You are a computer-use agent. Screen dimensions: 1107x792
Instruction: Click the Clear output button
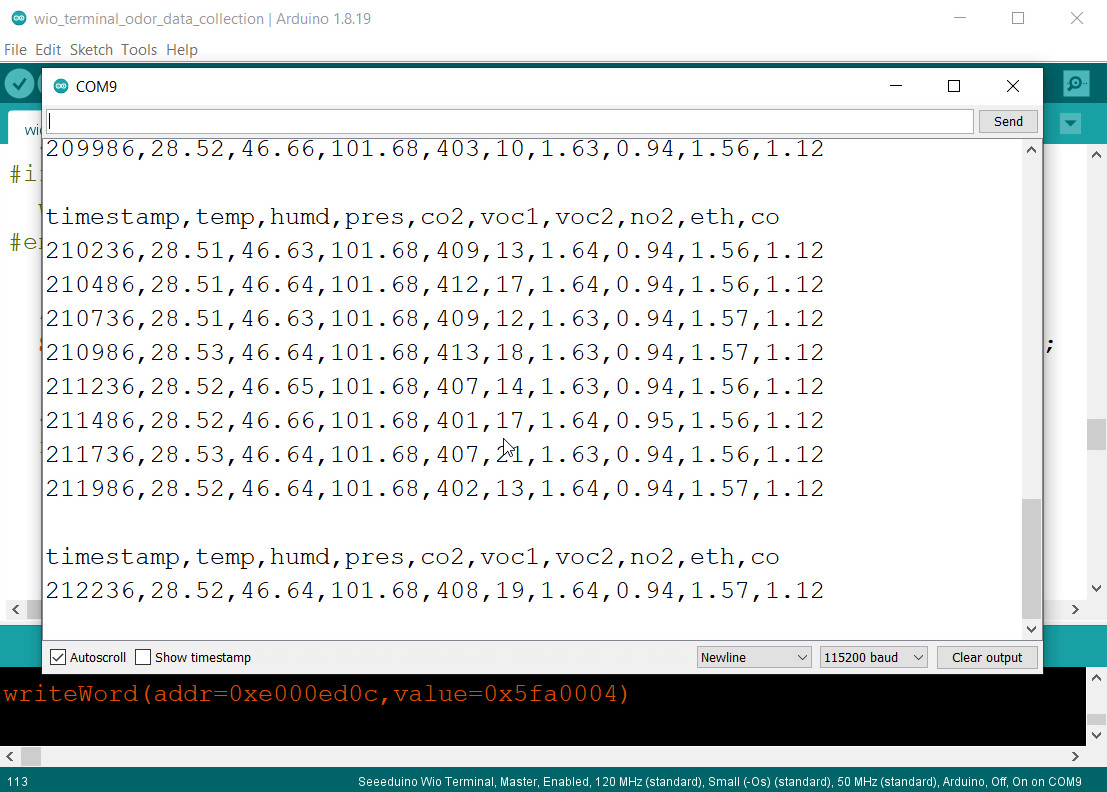click(986, 657)
